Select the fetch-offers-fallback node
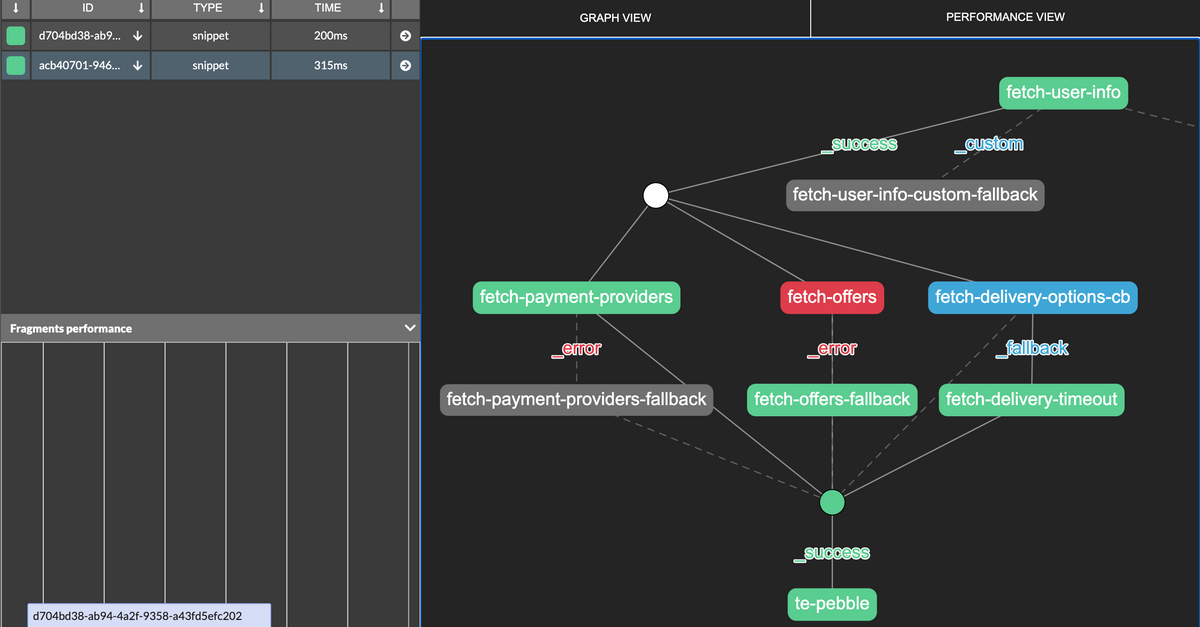This screenshot has height=627, width=1200. click(832, 400)
